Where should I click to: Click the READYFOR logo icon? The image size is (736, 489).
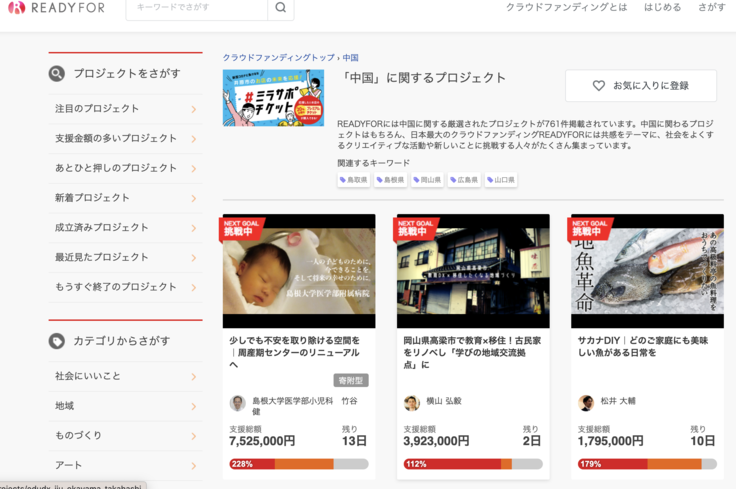coord(15,7)
